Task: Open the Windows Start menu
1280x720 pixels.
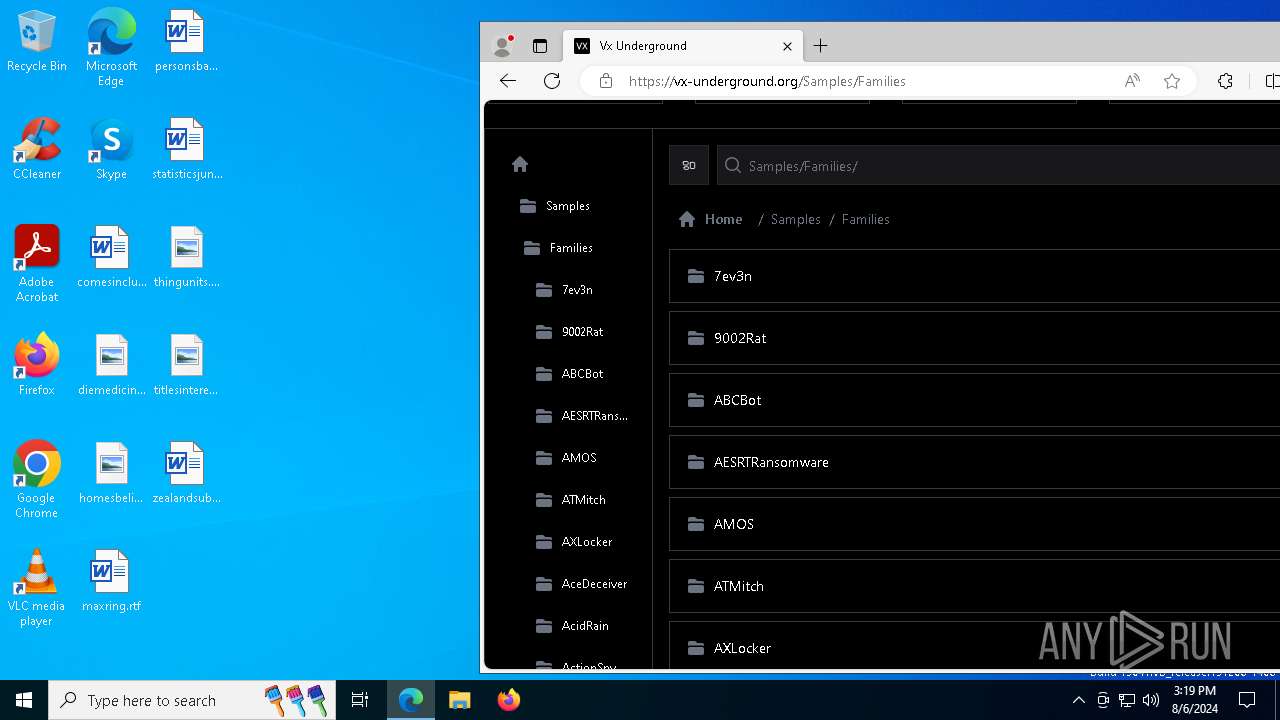Action: click(x=24, y=700)
